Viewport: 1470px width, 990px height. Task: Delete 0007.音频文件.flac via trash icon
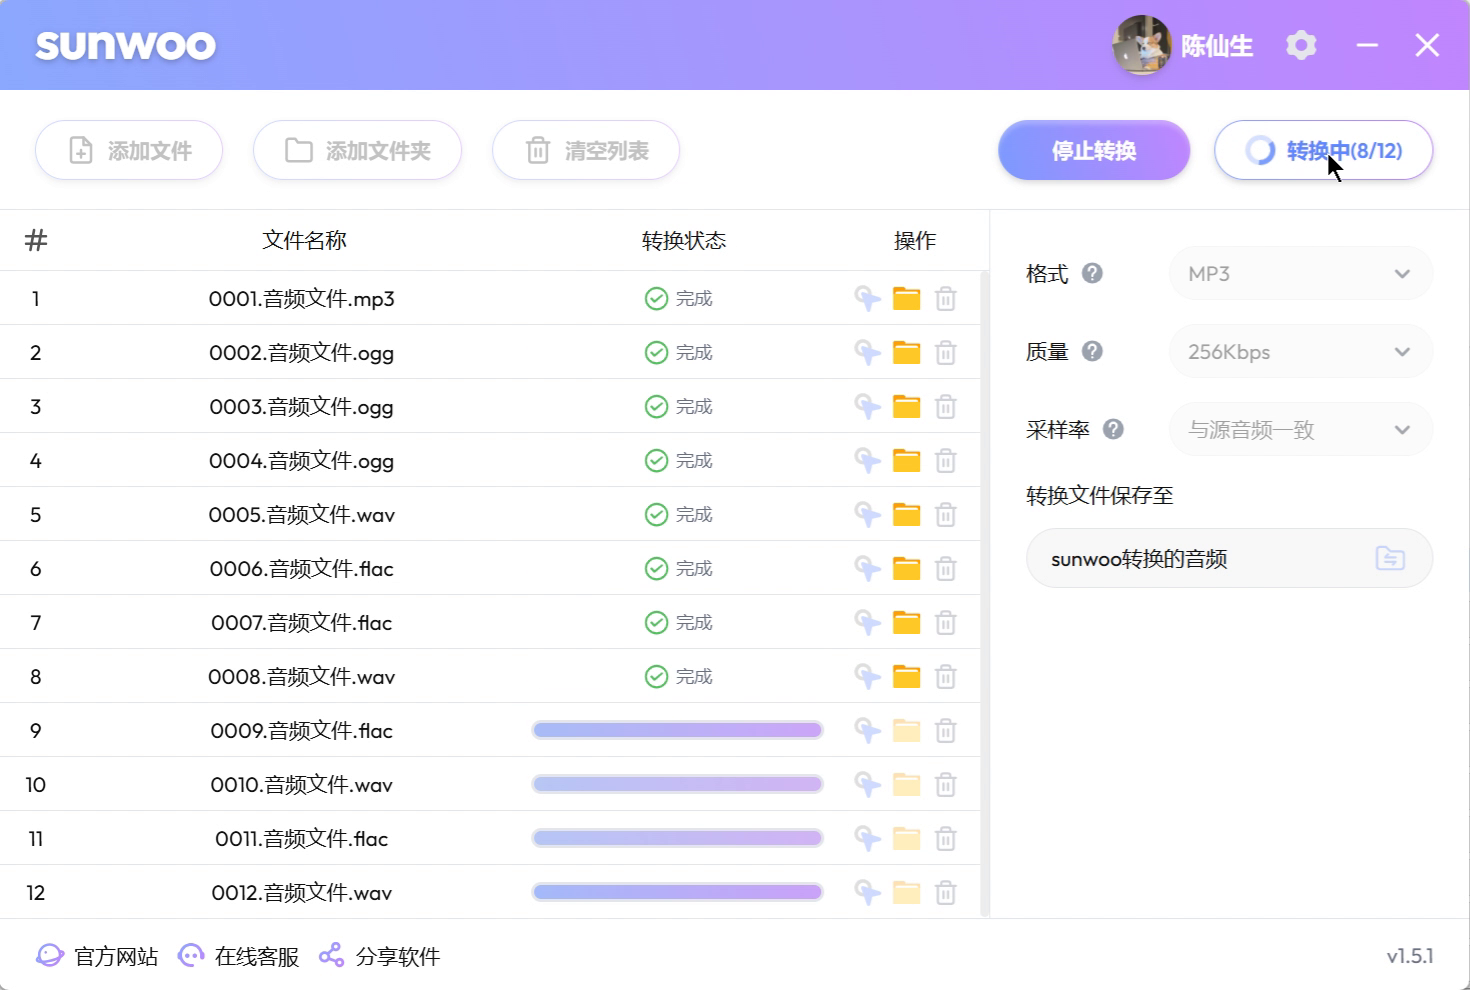pos(945,622)
